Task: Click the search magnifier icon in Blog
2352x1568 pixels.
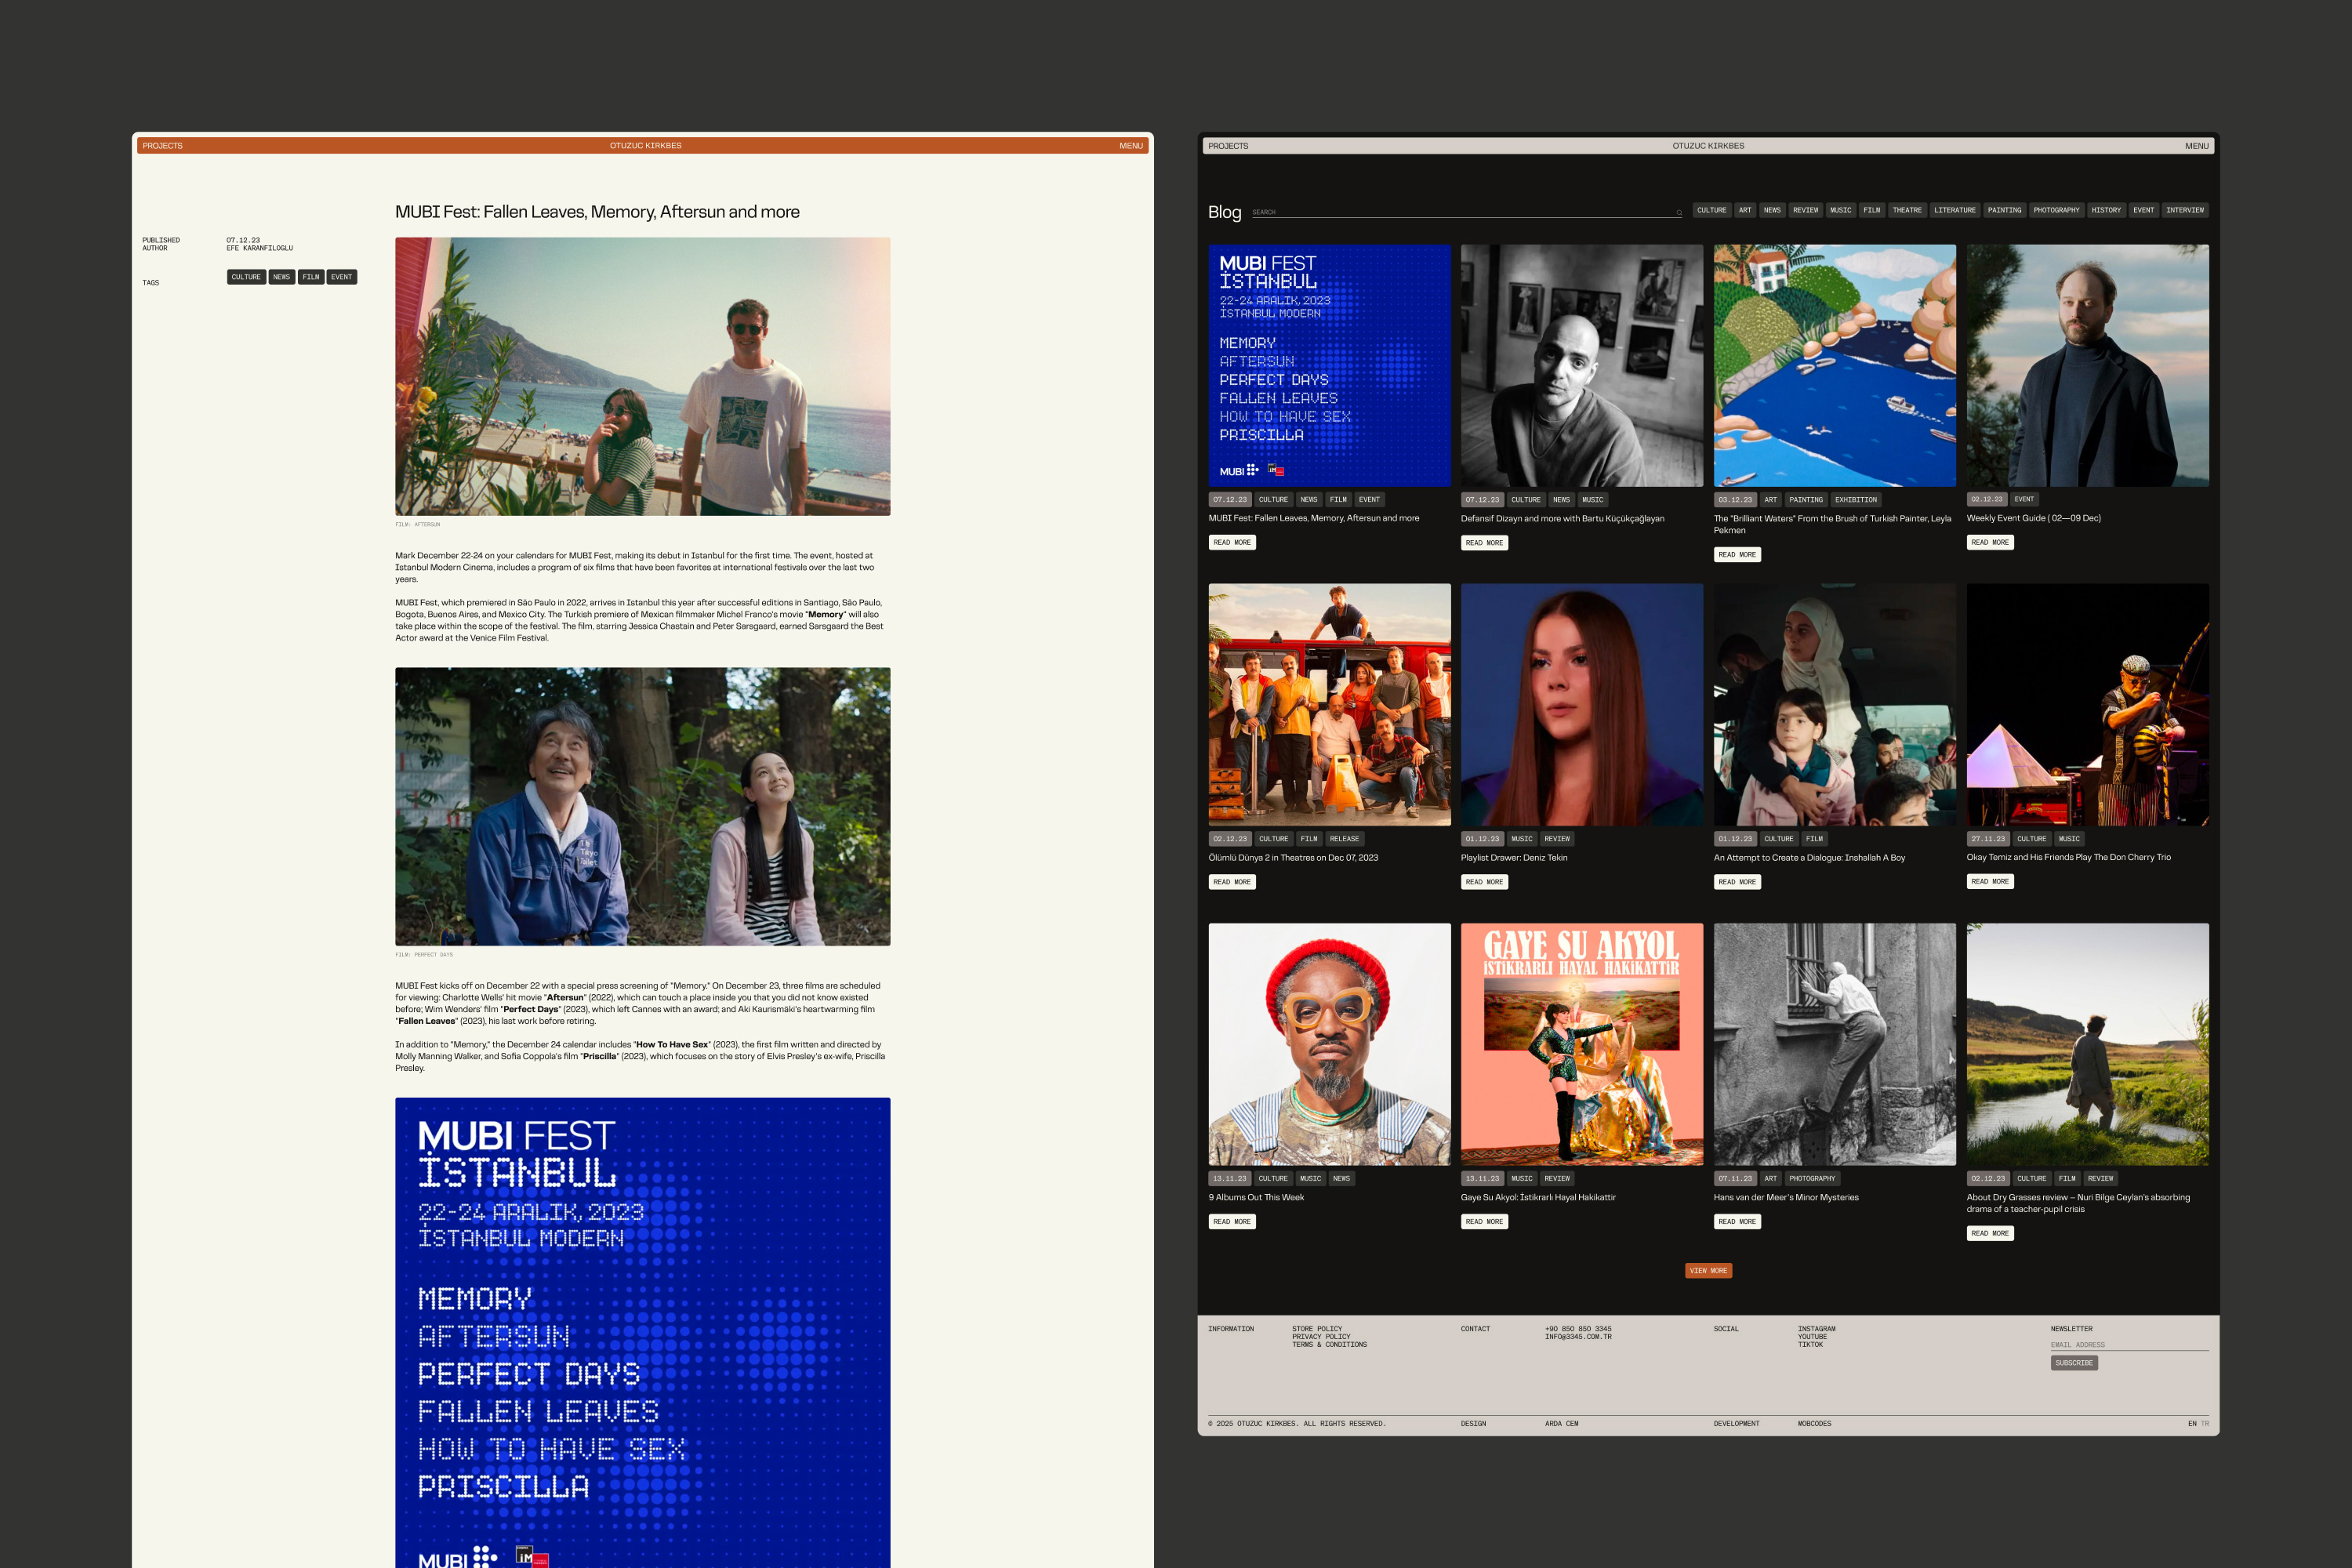Action: pyautogui.click(x=1679, y=212)
